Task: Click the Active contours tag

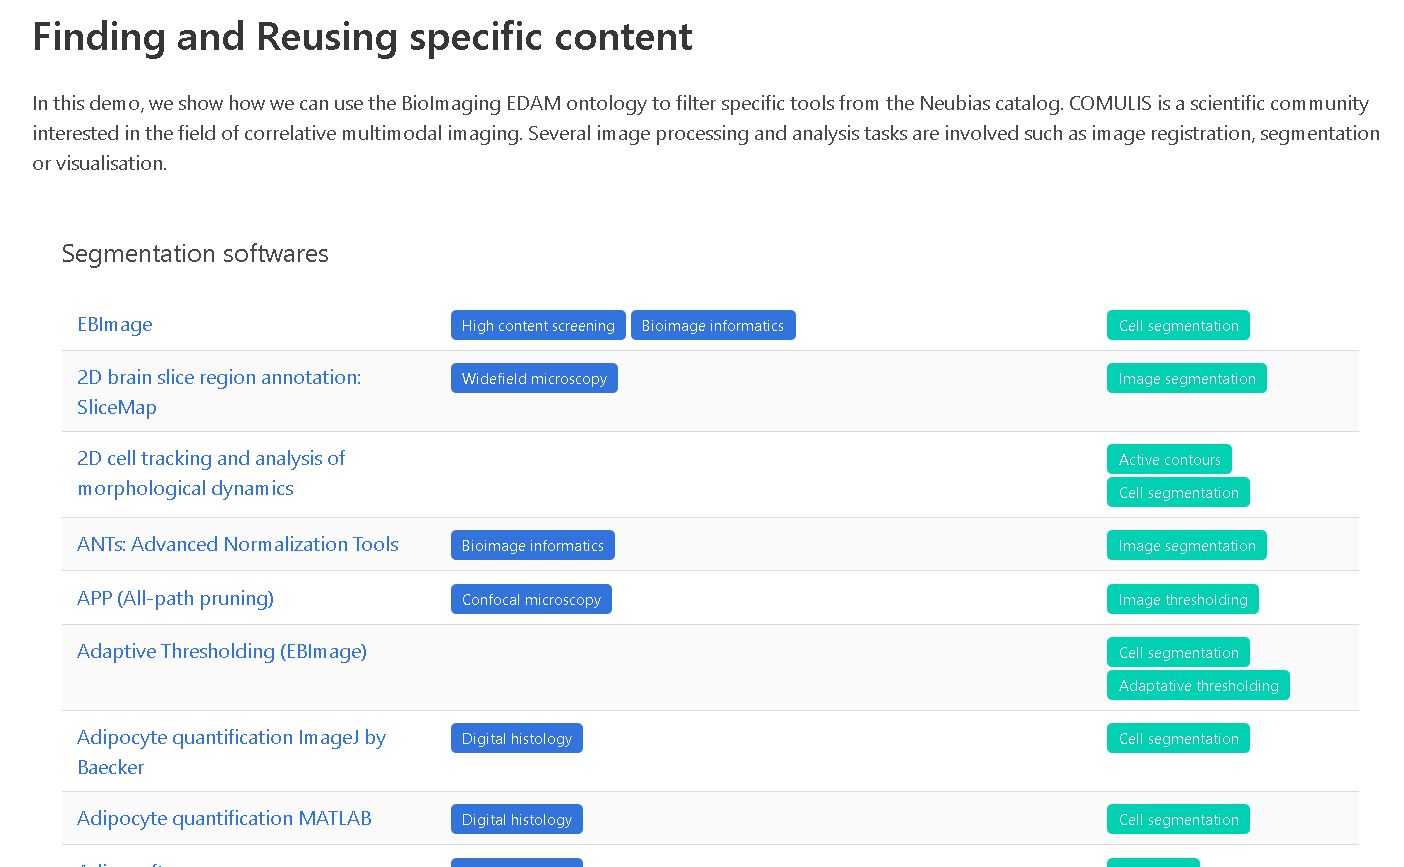Action: coord(1168,460)
